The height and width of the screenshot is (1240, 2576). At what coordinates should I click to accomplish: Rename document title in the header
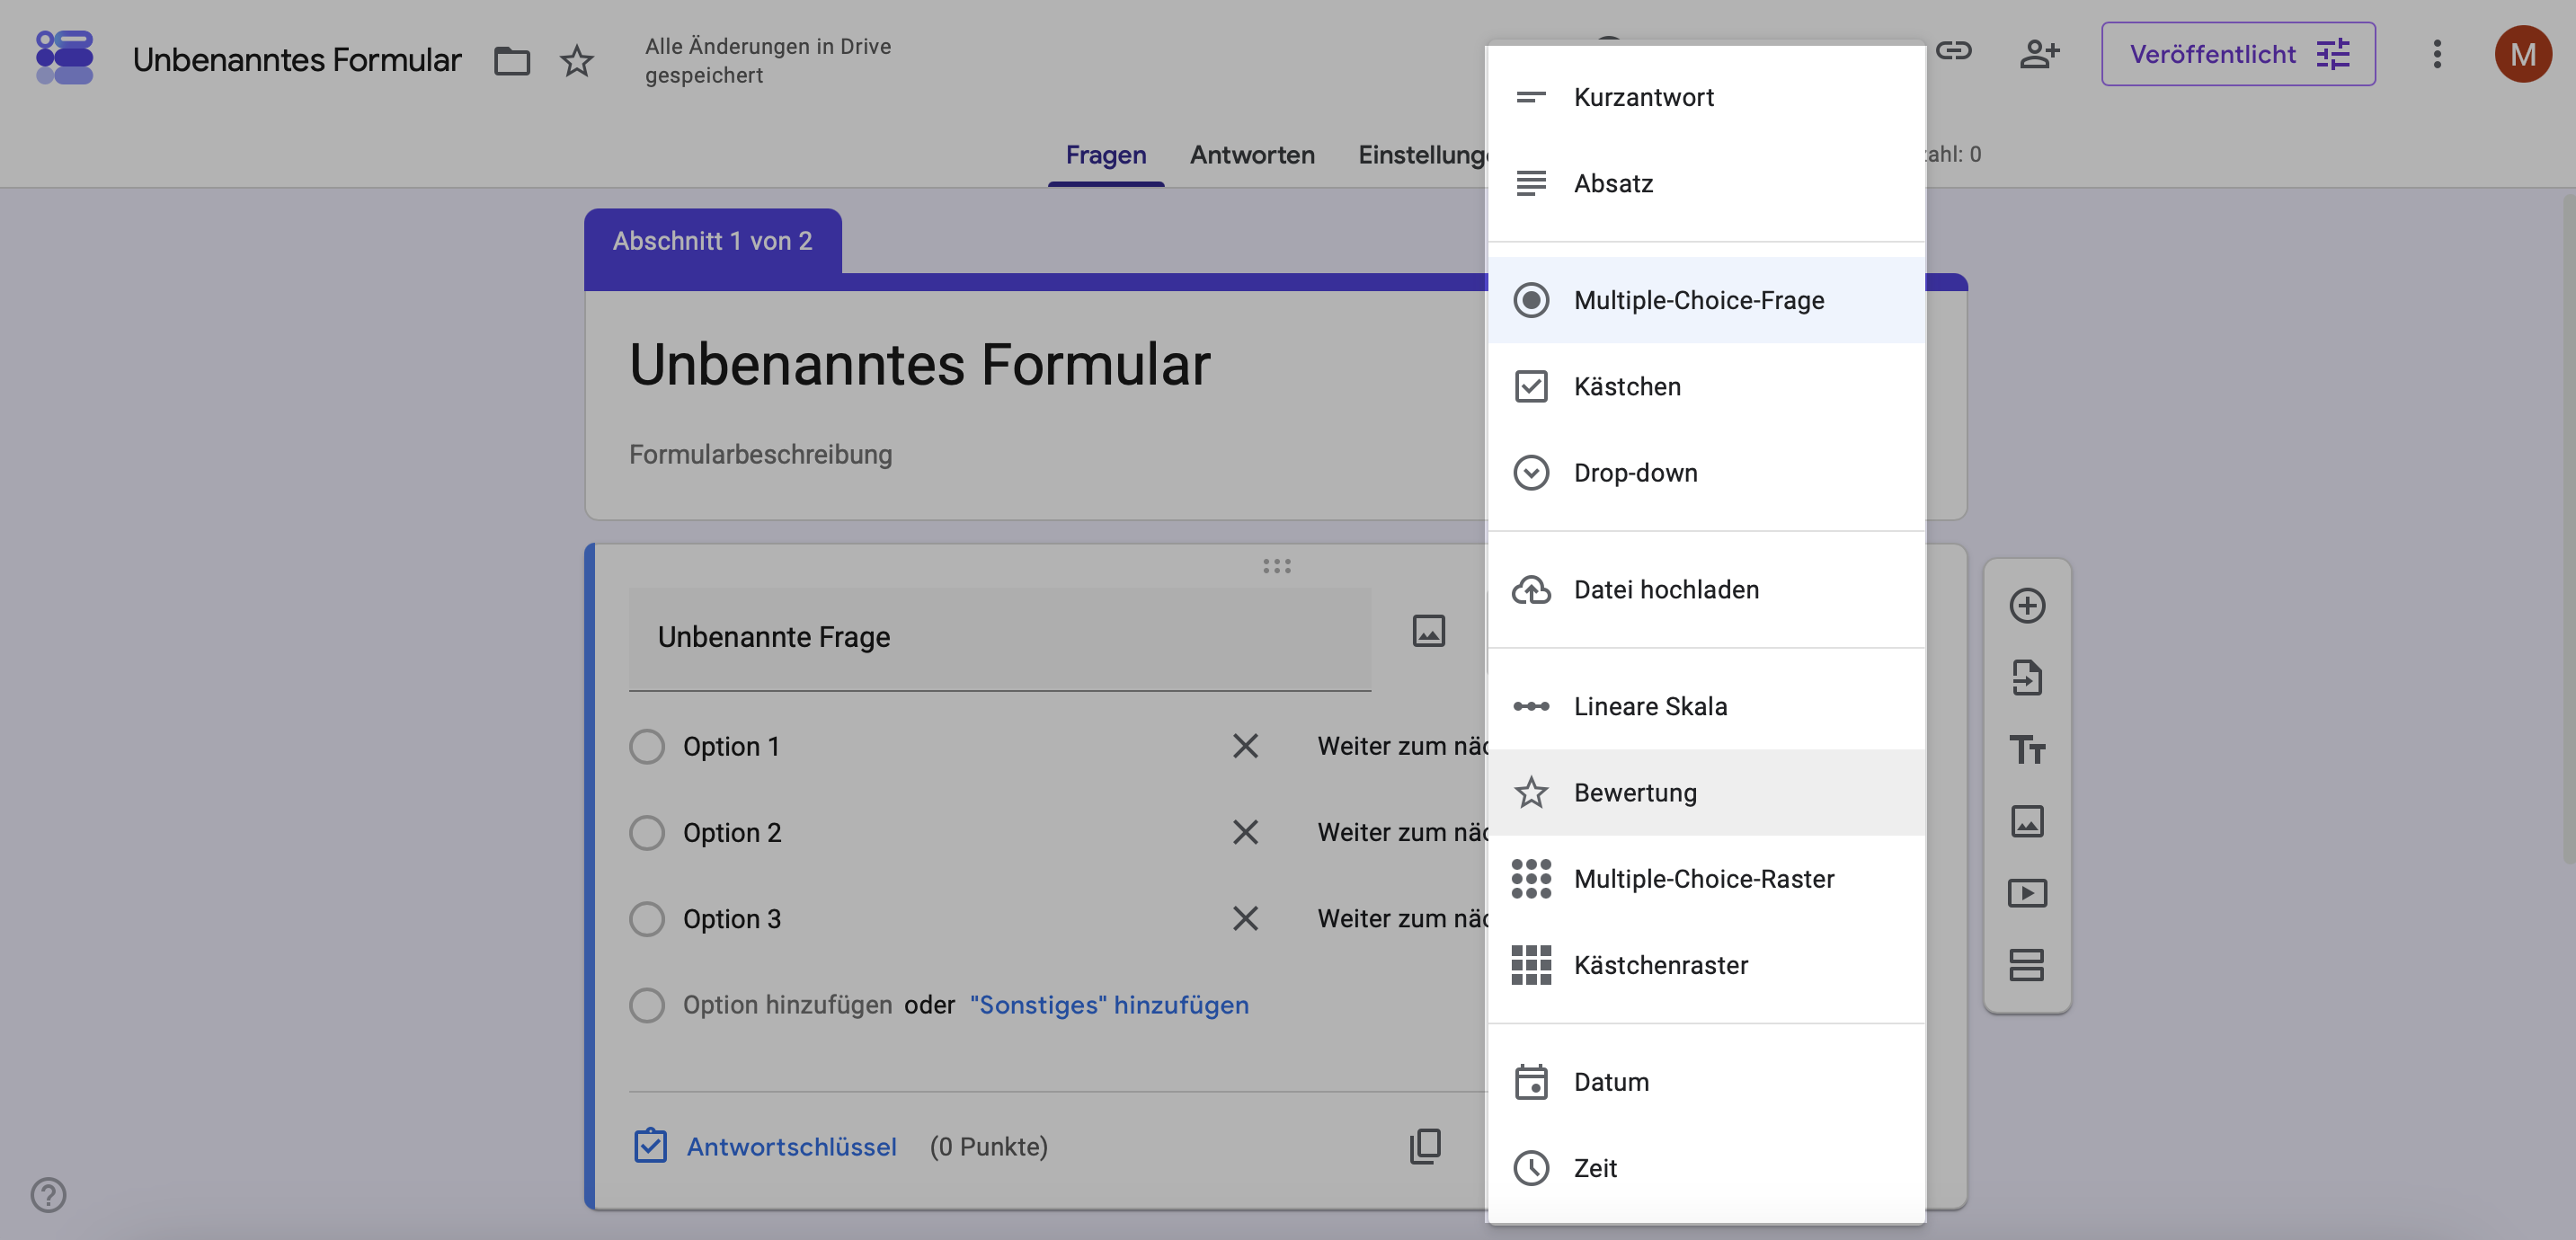(x=297, y=60)
